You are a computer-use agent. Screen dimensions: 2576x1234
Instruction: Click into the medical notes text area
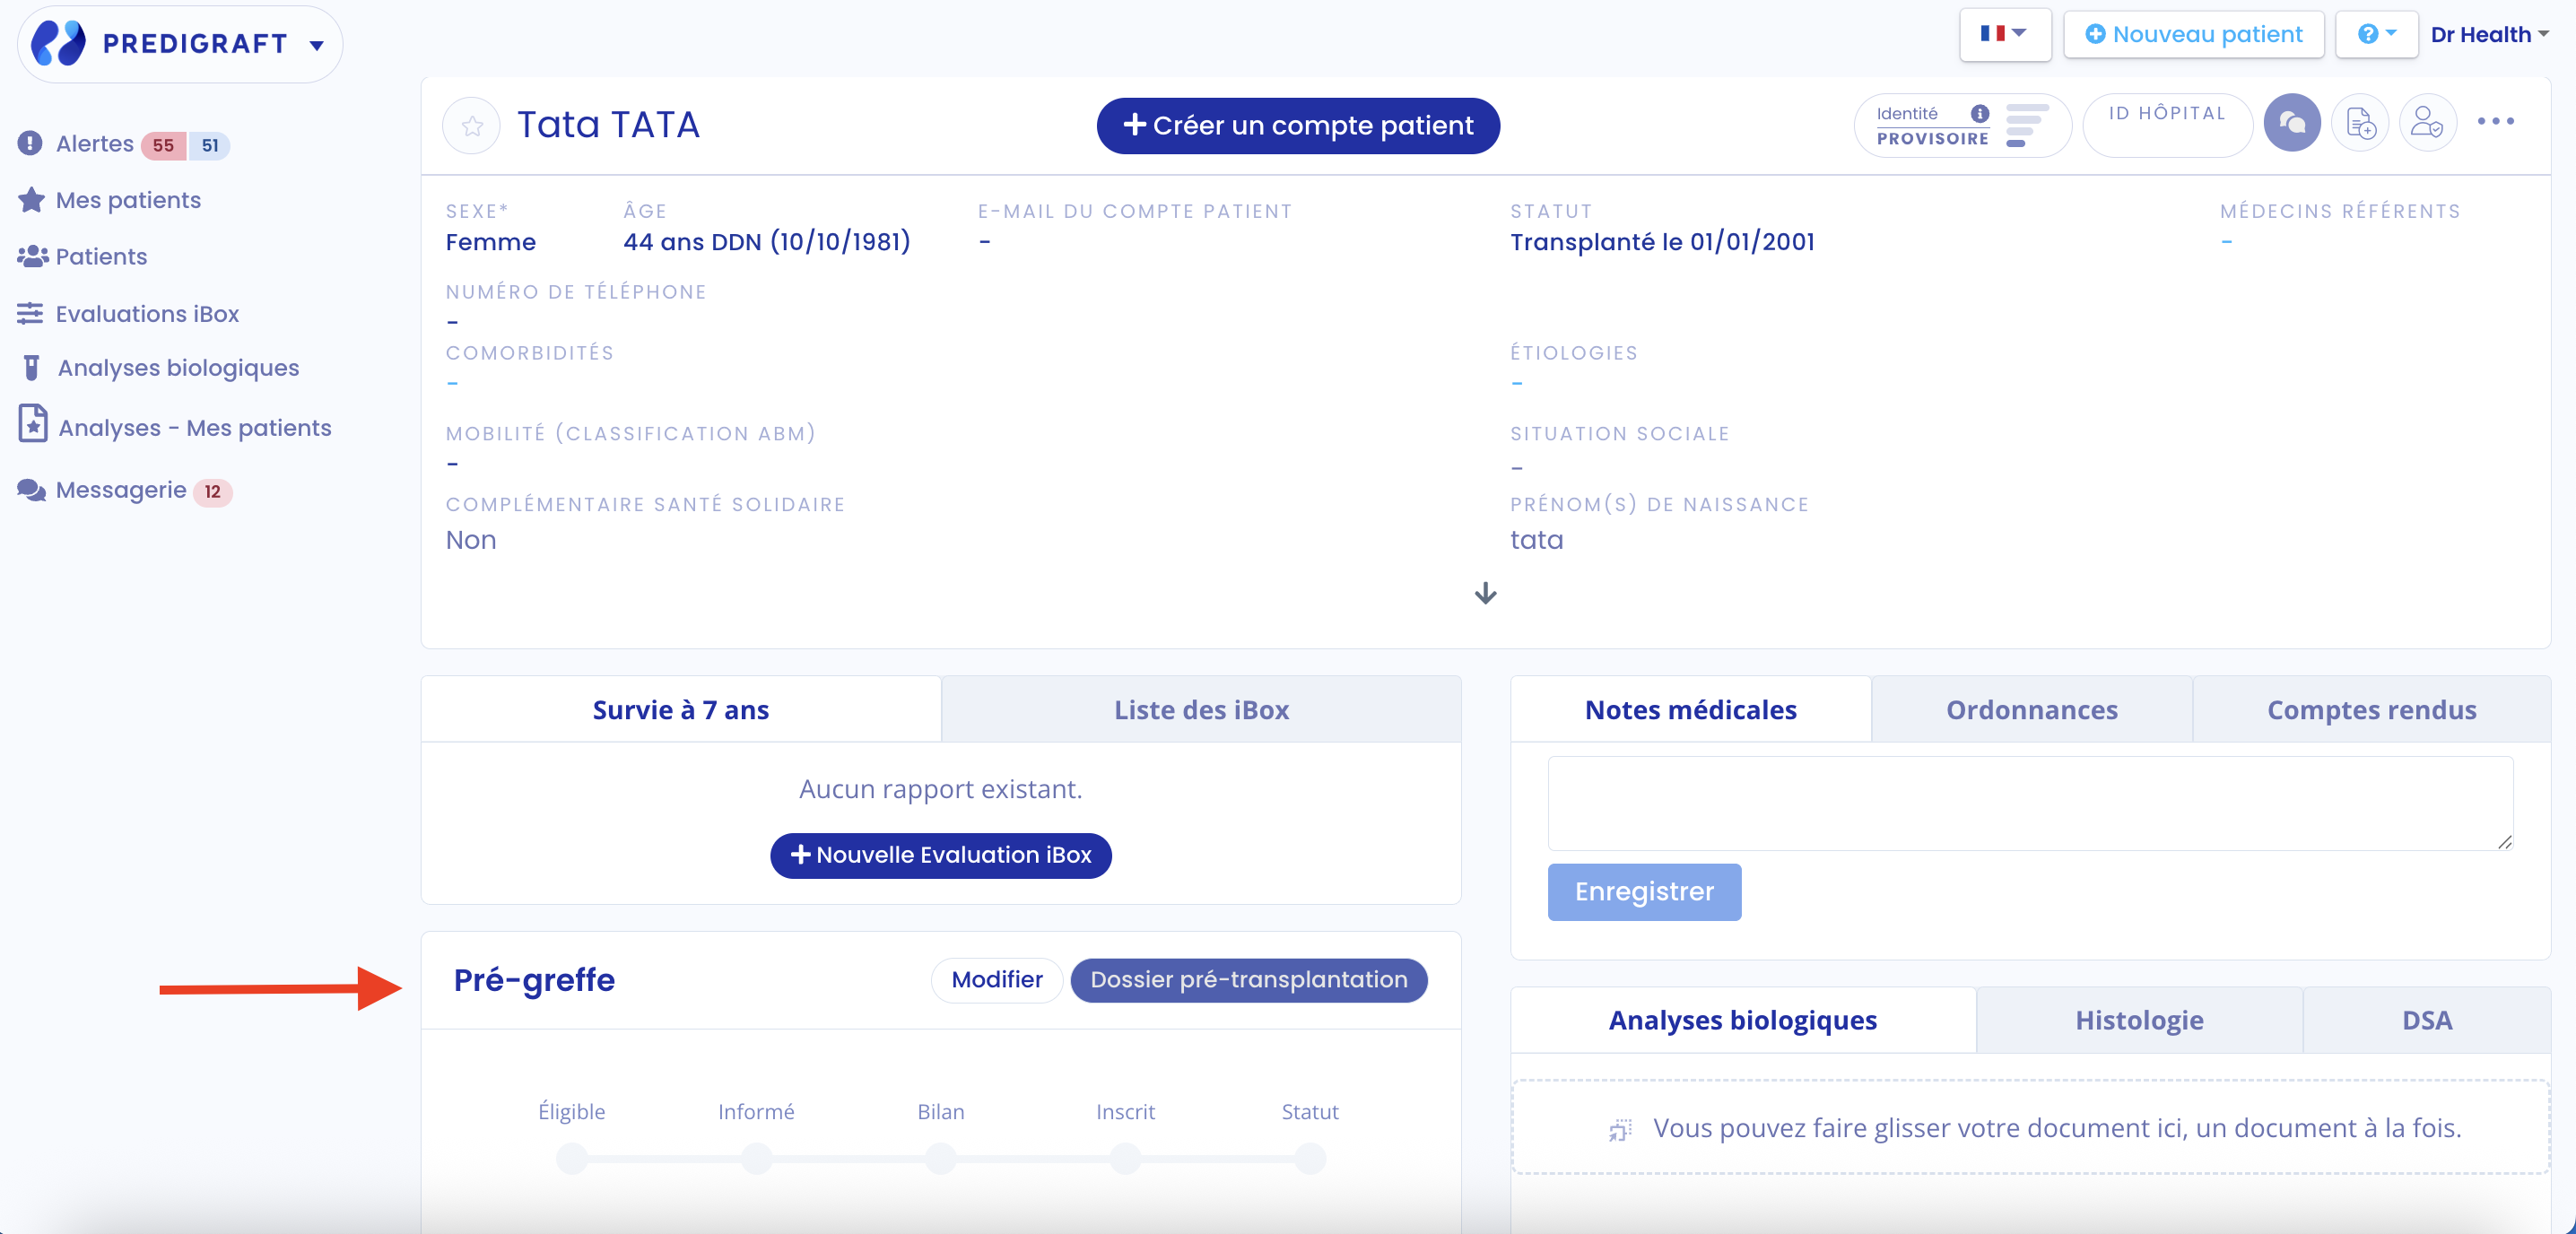[2030, 803]
